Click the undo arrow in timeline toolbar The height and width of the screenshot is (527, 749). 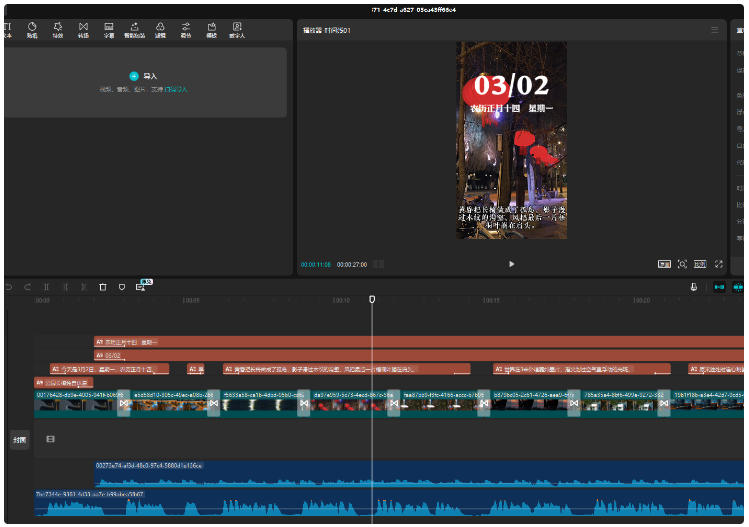(x=9, y=287)
